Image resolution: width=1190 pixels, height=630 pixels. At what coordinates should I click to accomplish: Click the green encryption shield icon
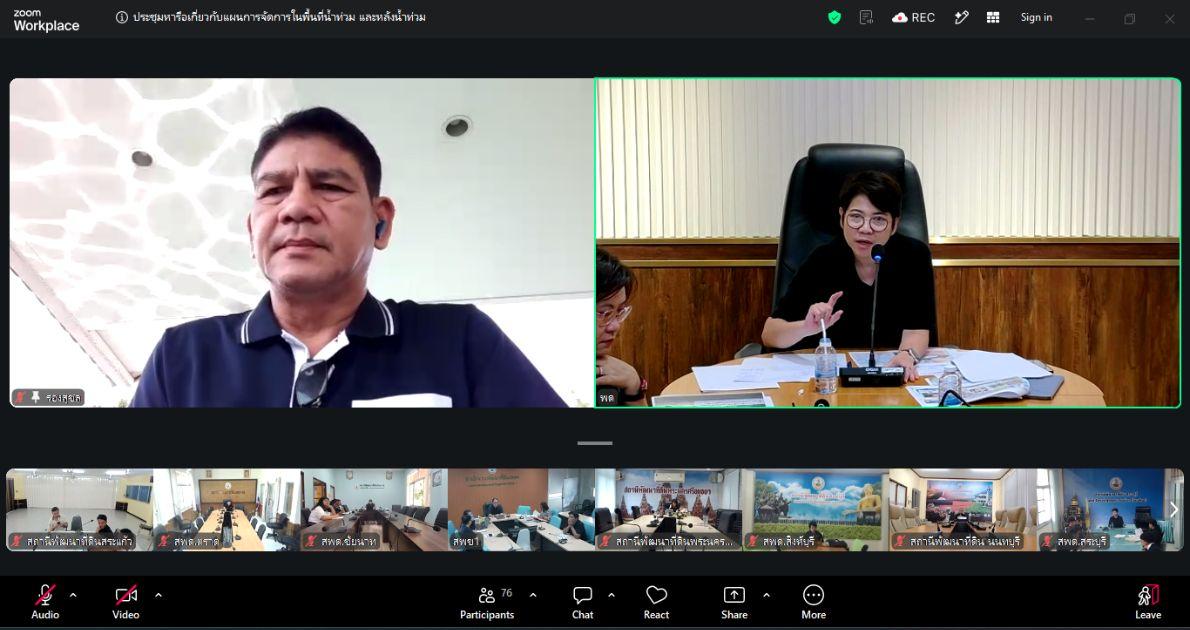[x=834, y=17]
